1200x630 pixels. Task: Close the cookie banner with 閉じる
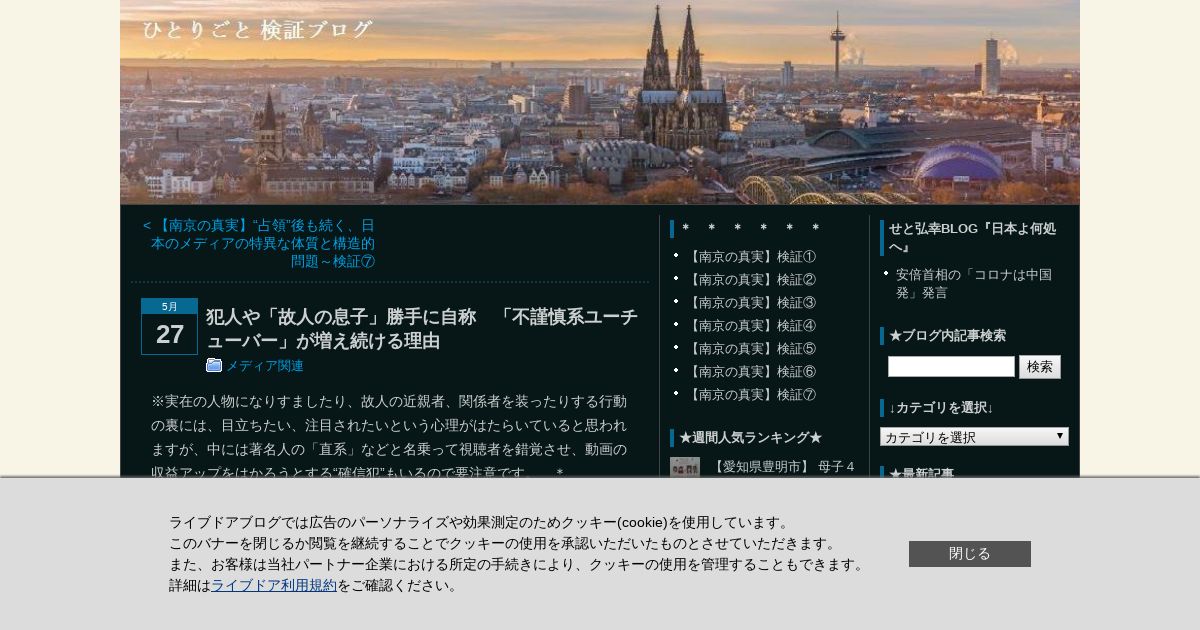[x=970, y=554]
